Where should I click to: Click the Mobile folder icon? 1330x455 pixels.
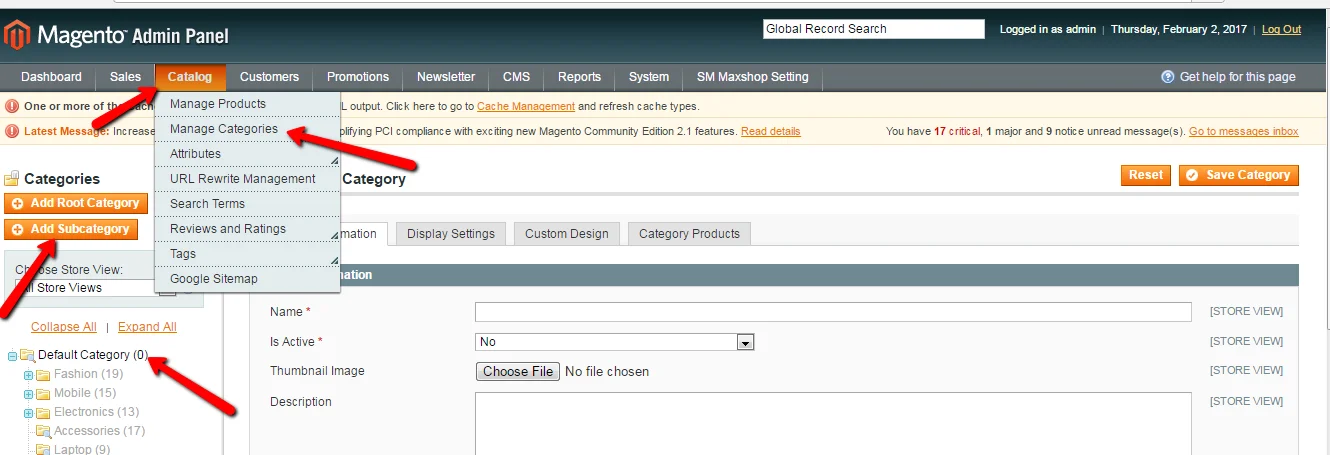pyautogui.click(x=43, y=393)
